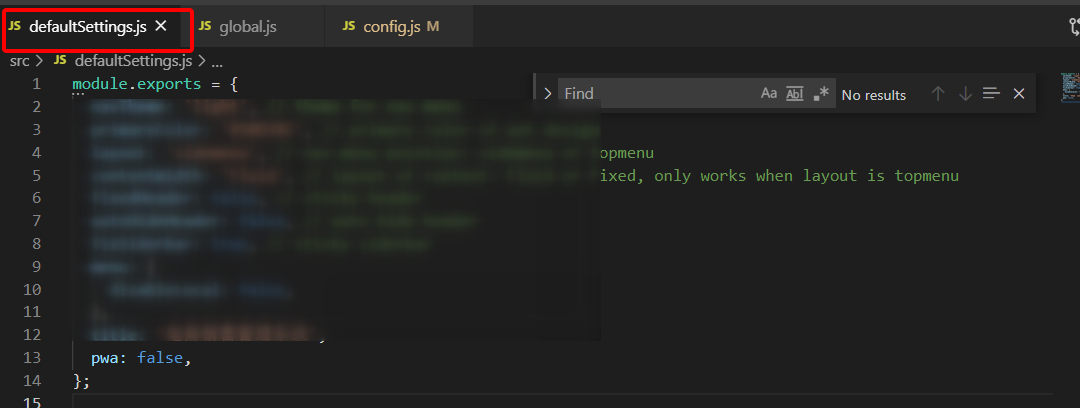The image size is (1080, 408).
Task: Open the config.js tab
Action: pyautogui.click(x=391, y=26)
